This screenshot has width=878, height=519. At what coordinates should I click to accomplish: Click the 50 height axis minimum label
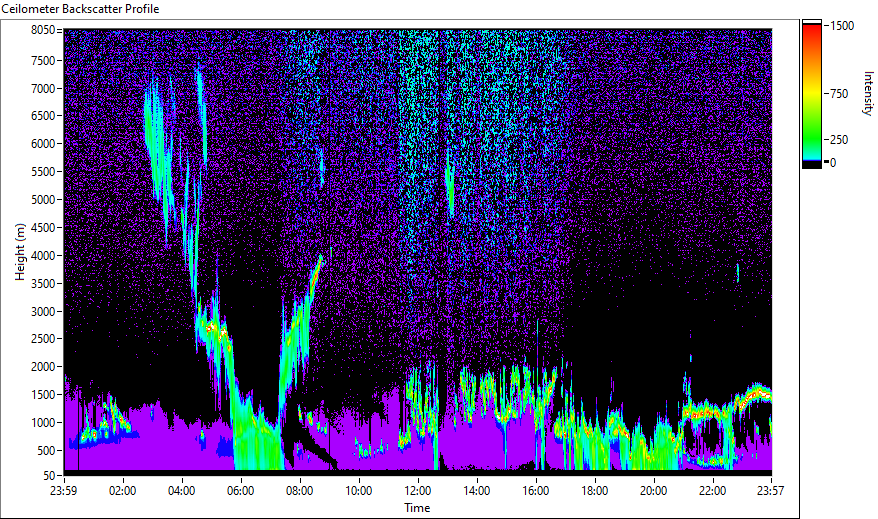pyautogui.click(x=49, y=476)
